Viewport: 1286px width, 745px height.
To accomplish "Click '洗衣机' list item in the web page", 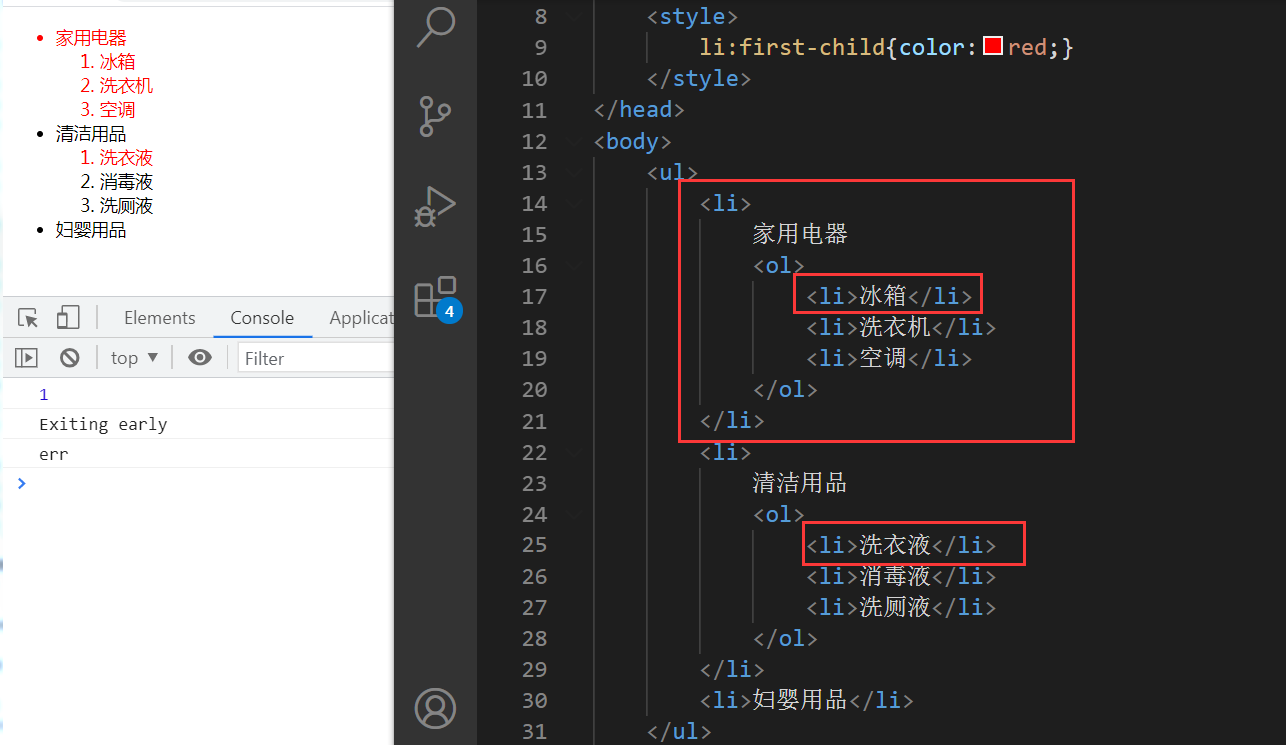I will pyautogui.click(x=126, y=86).
